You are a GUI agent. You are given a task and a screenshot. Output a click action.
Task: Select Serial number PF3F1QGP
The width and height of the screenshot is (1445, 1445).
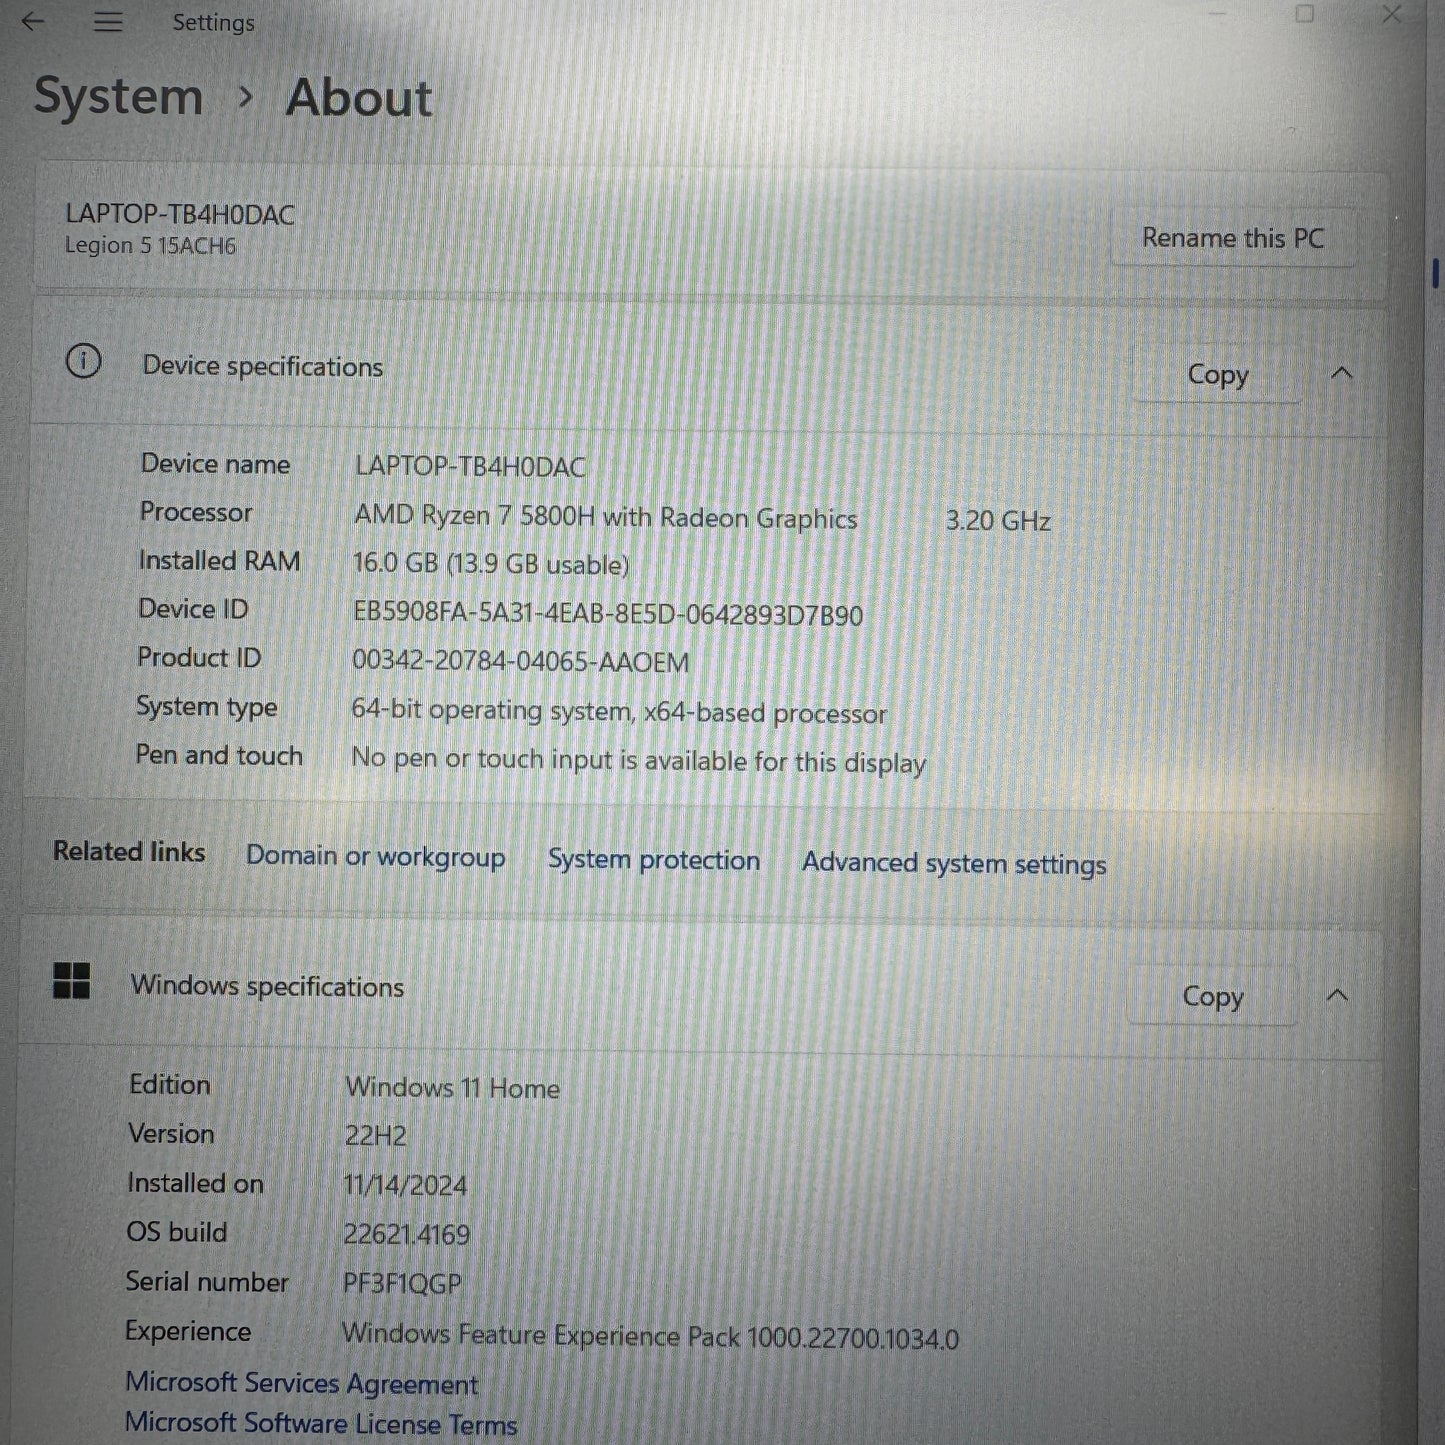pos(402,1283)
